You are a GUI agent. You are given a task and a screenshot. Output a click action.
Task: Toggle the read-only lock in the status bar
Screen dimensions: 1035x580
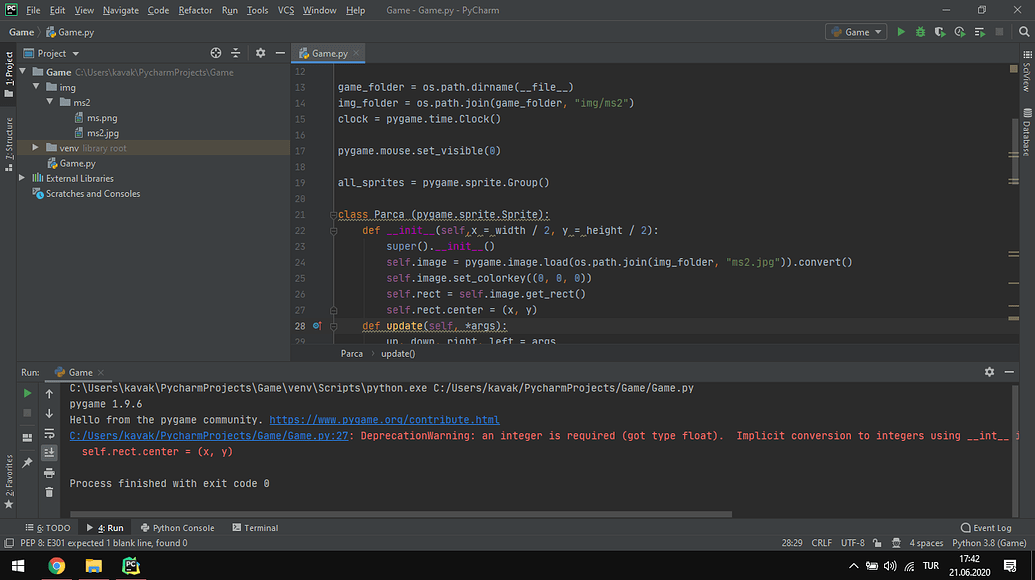point(877,543)
